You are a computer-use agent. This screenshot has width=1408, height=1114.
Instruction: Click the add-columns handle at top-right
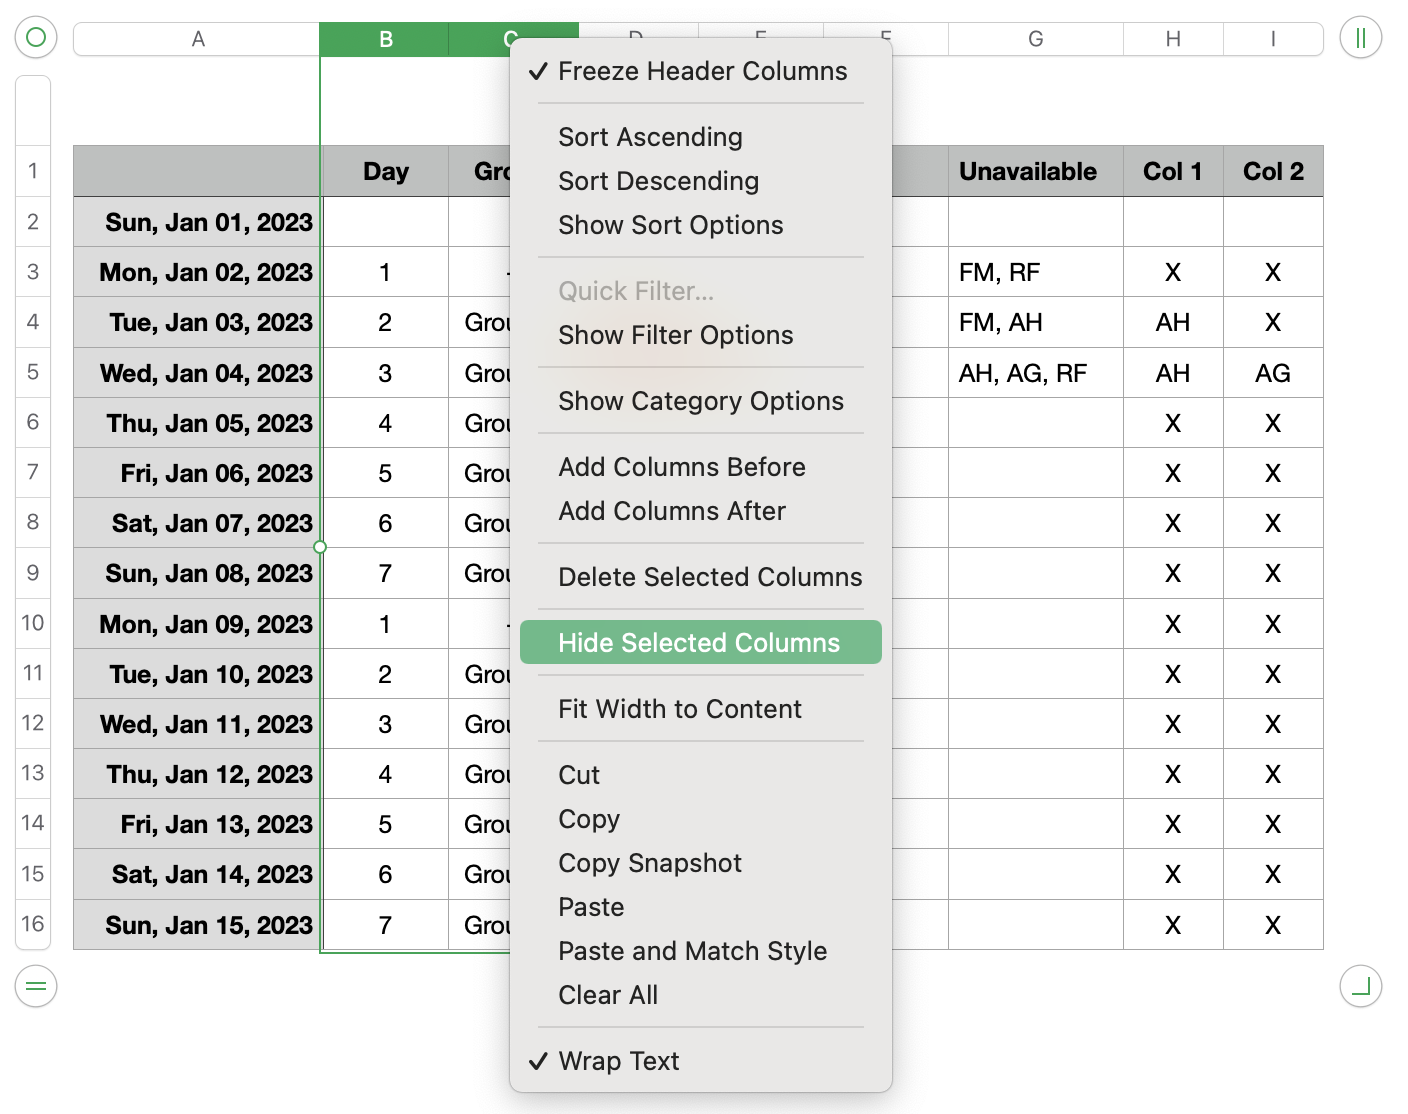tap(1360, 36)
